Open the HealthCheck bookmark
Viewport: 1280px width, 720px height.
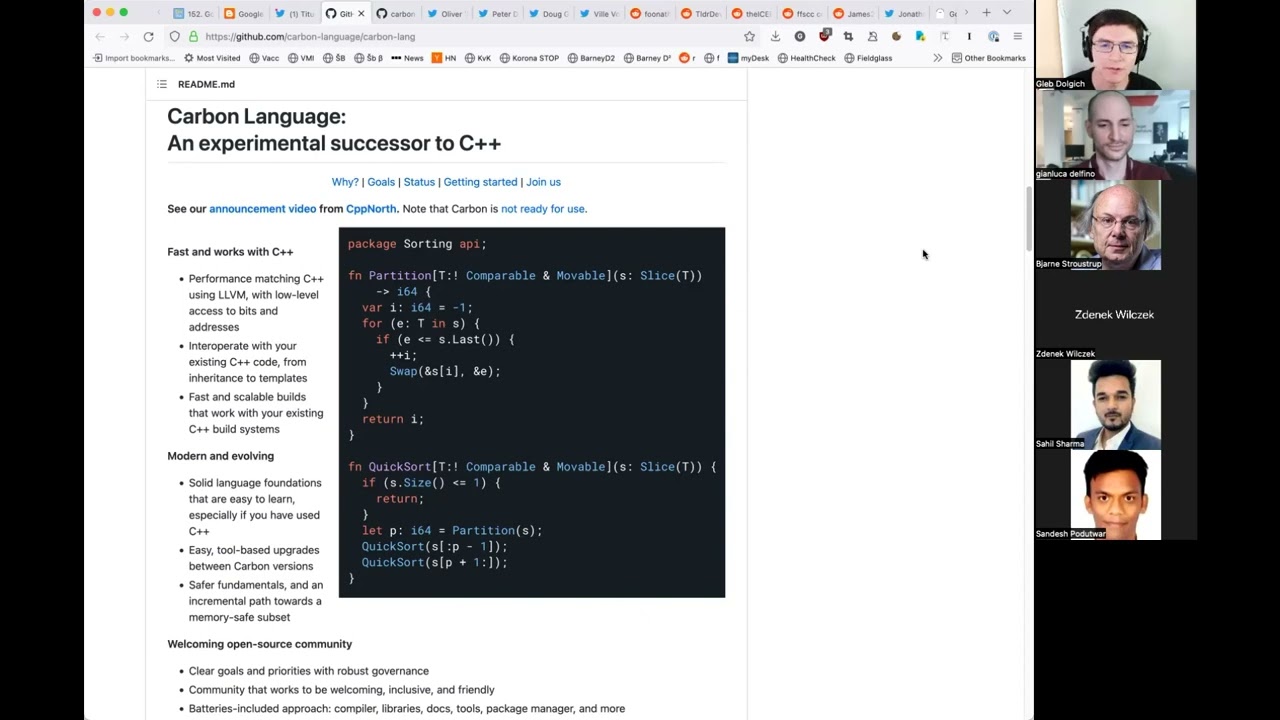[806, 58]
